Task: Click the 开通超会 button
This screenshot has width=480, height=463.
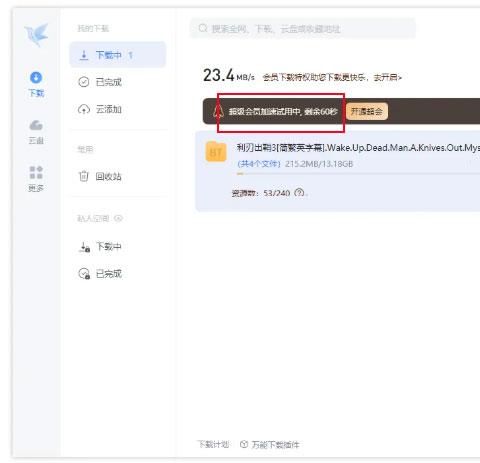Action: (367, 111)
